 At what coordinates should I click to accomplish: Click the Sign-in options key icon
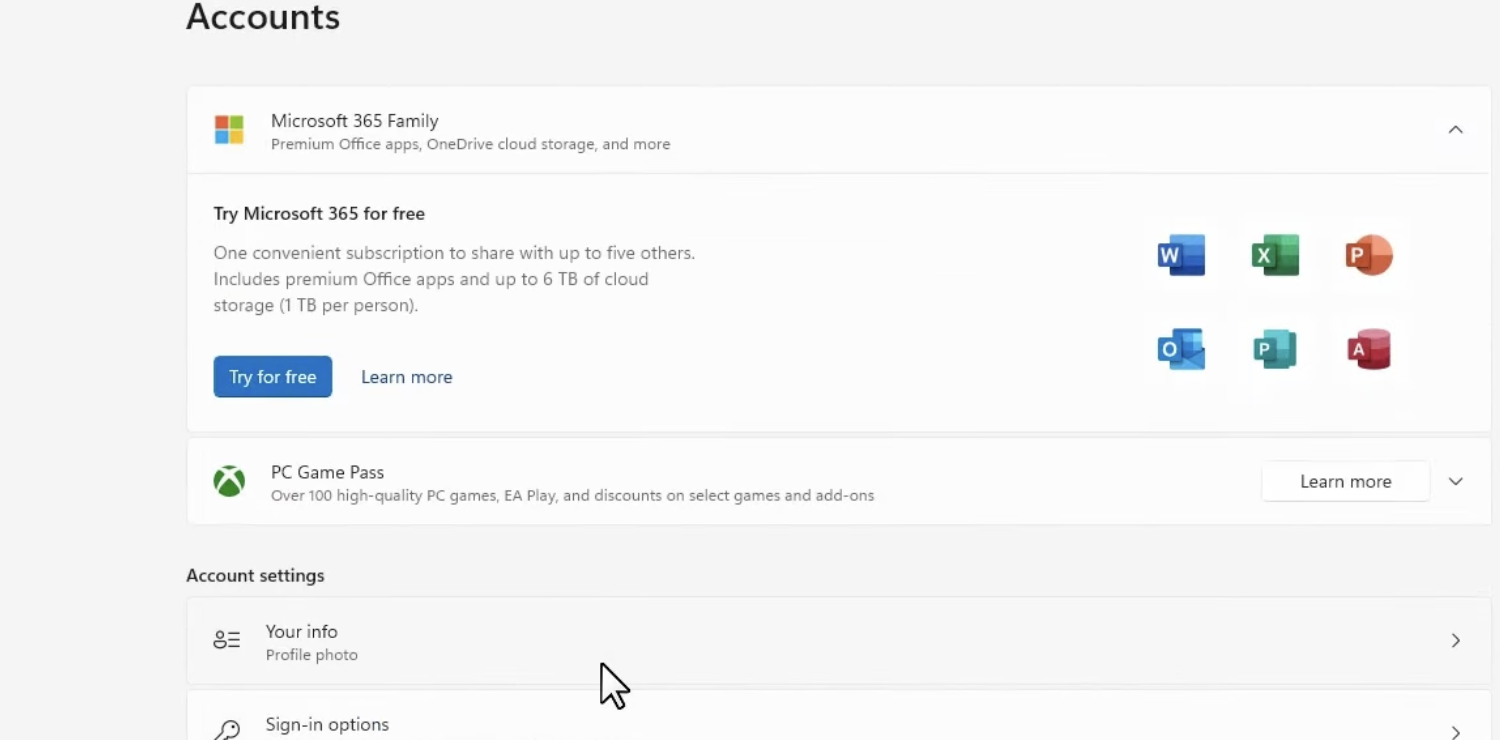[227, 731]
